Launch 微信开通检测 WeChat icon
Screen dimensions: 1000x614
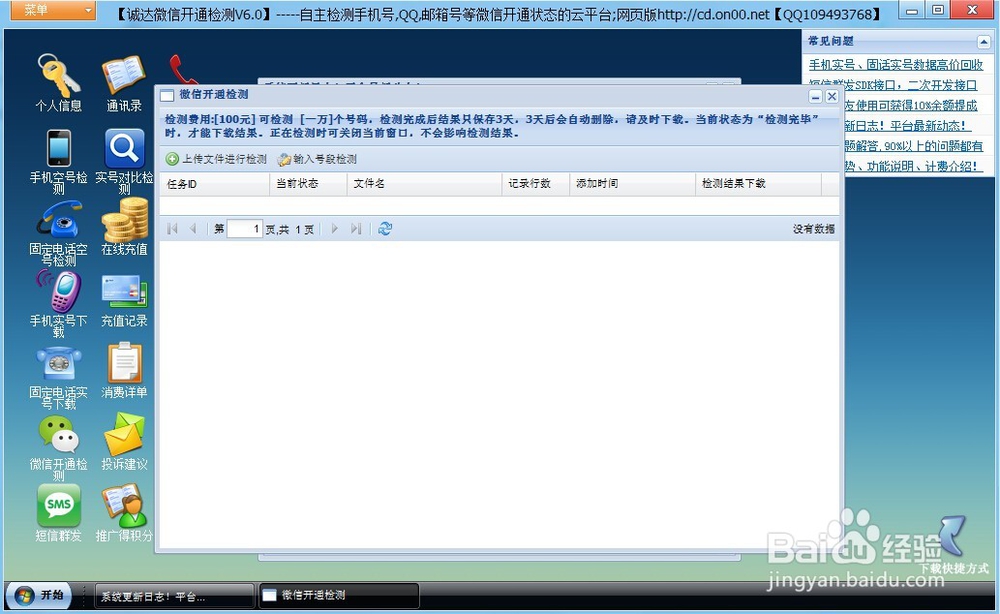pyautogui.click(x=59, y=435)
